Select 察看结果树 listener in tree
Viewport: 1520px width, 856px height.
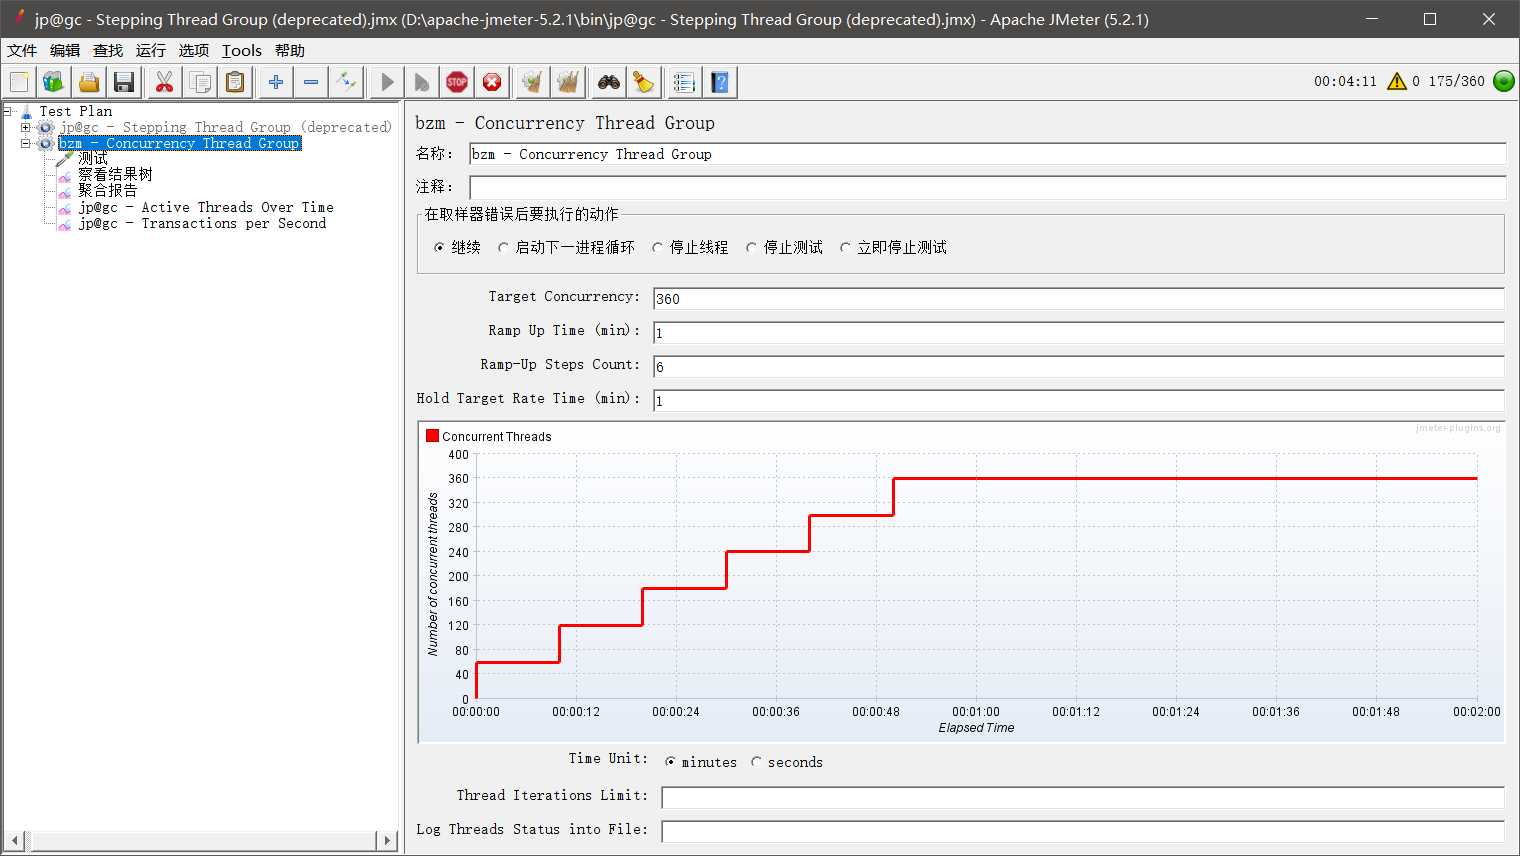(x=115, y=174)
